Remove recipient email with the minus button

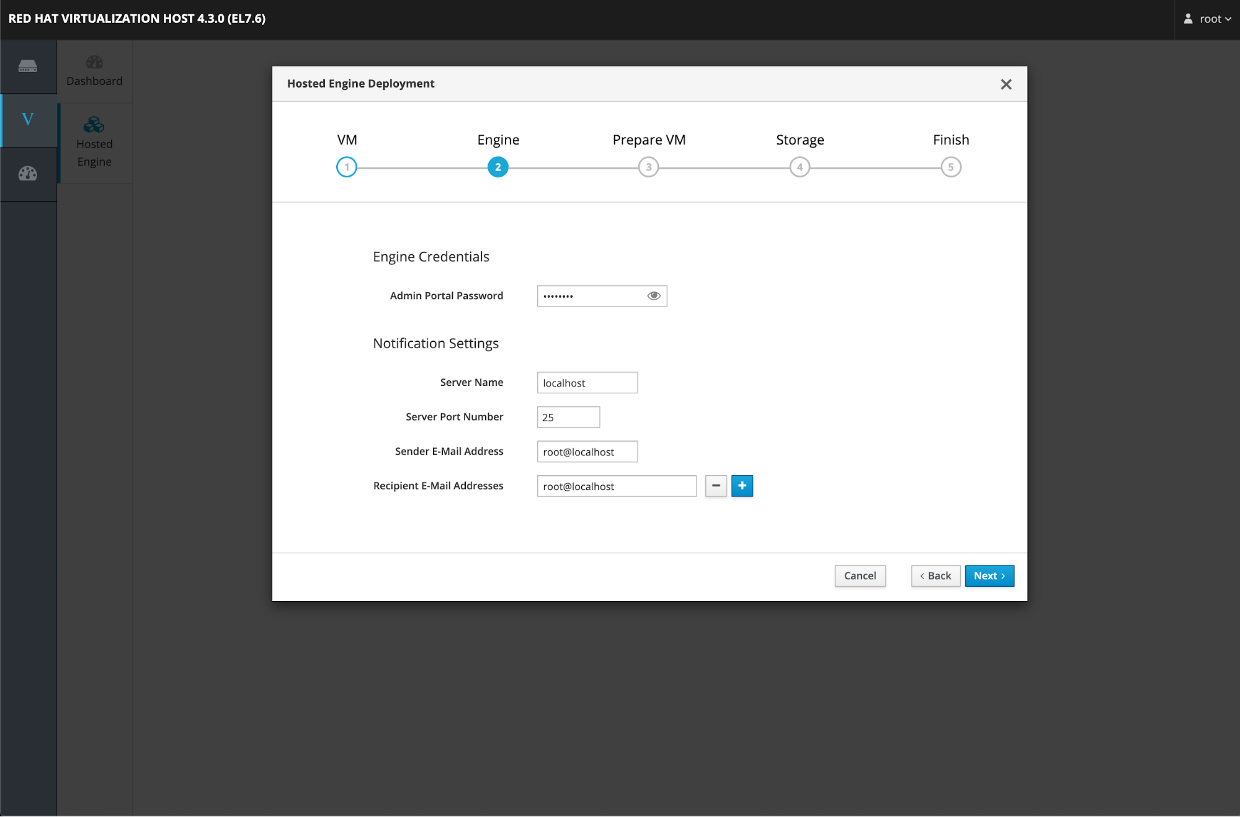[x=716, y=486]
